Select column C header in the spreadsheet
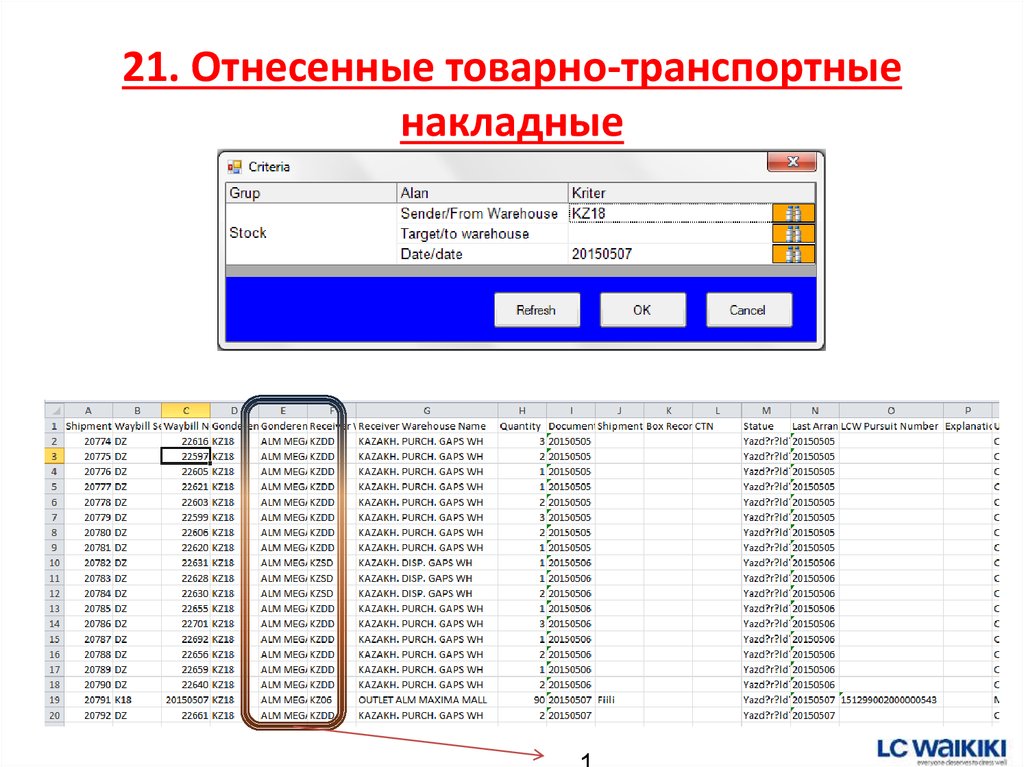 click(186, 410)
